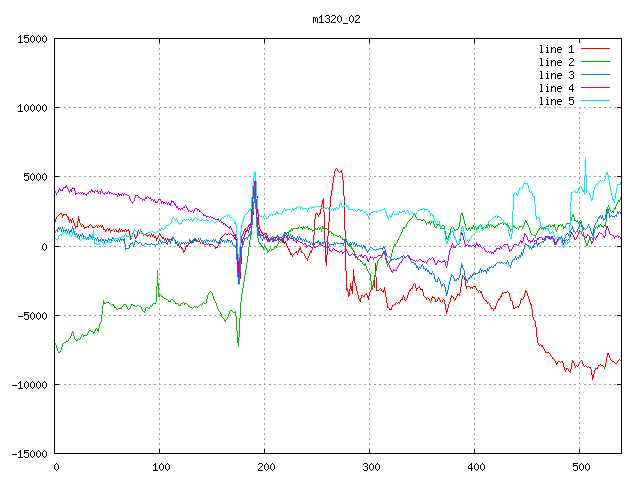Select the 'line 2' legend label
This screenshot has height=480, width=640.
[557, 62]
